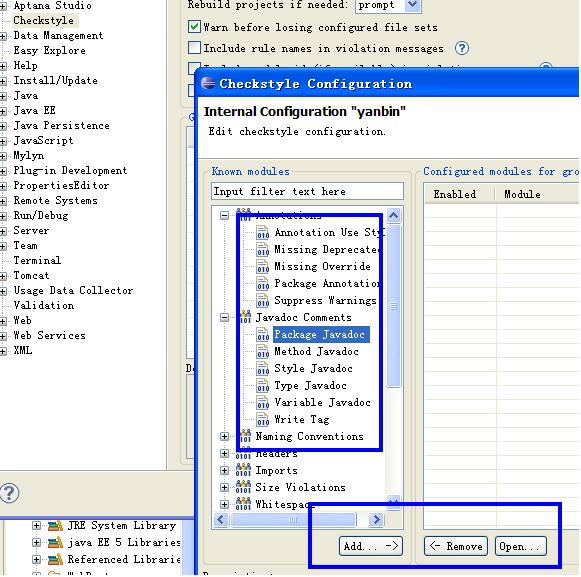Click the vertical scrollbar thumb in known modules
This screenshot has width=581, height=577.
pos(394,306)
